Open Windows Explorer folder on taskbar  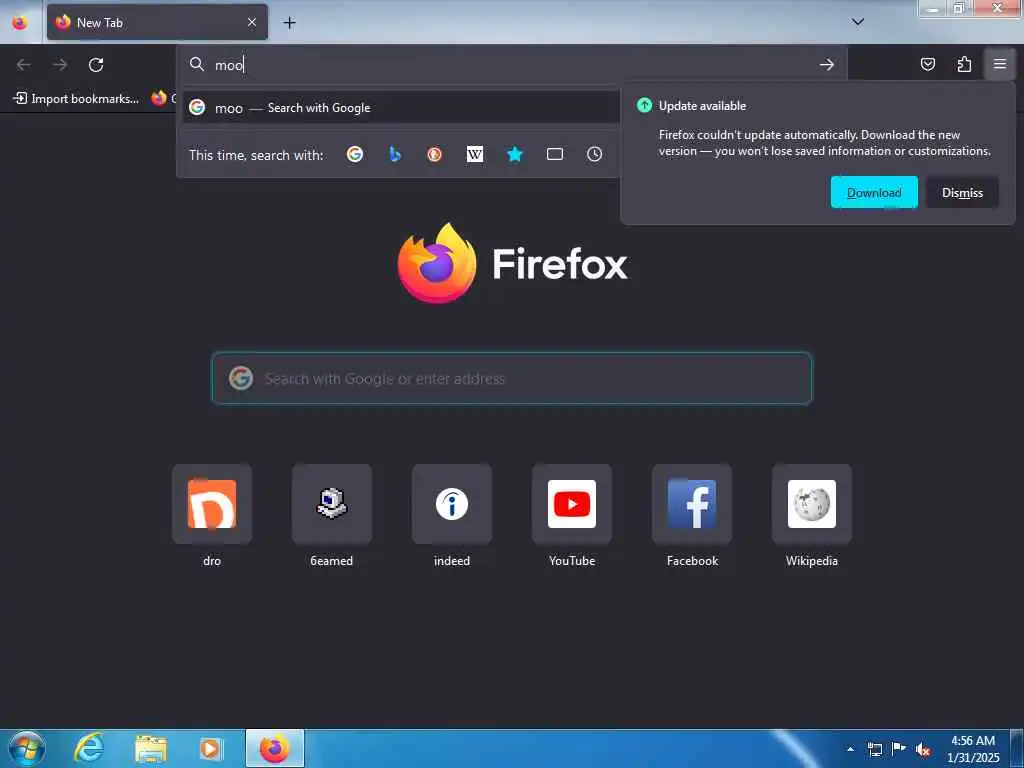(x=151, y=748)
